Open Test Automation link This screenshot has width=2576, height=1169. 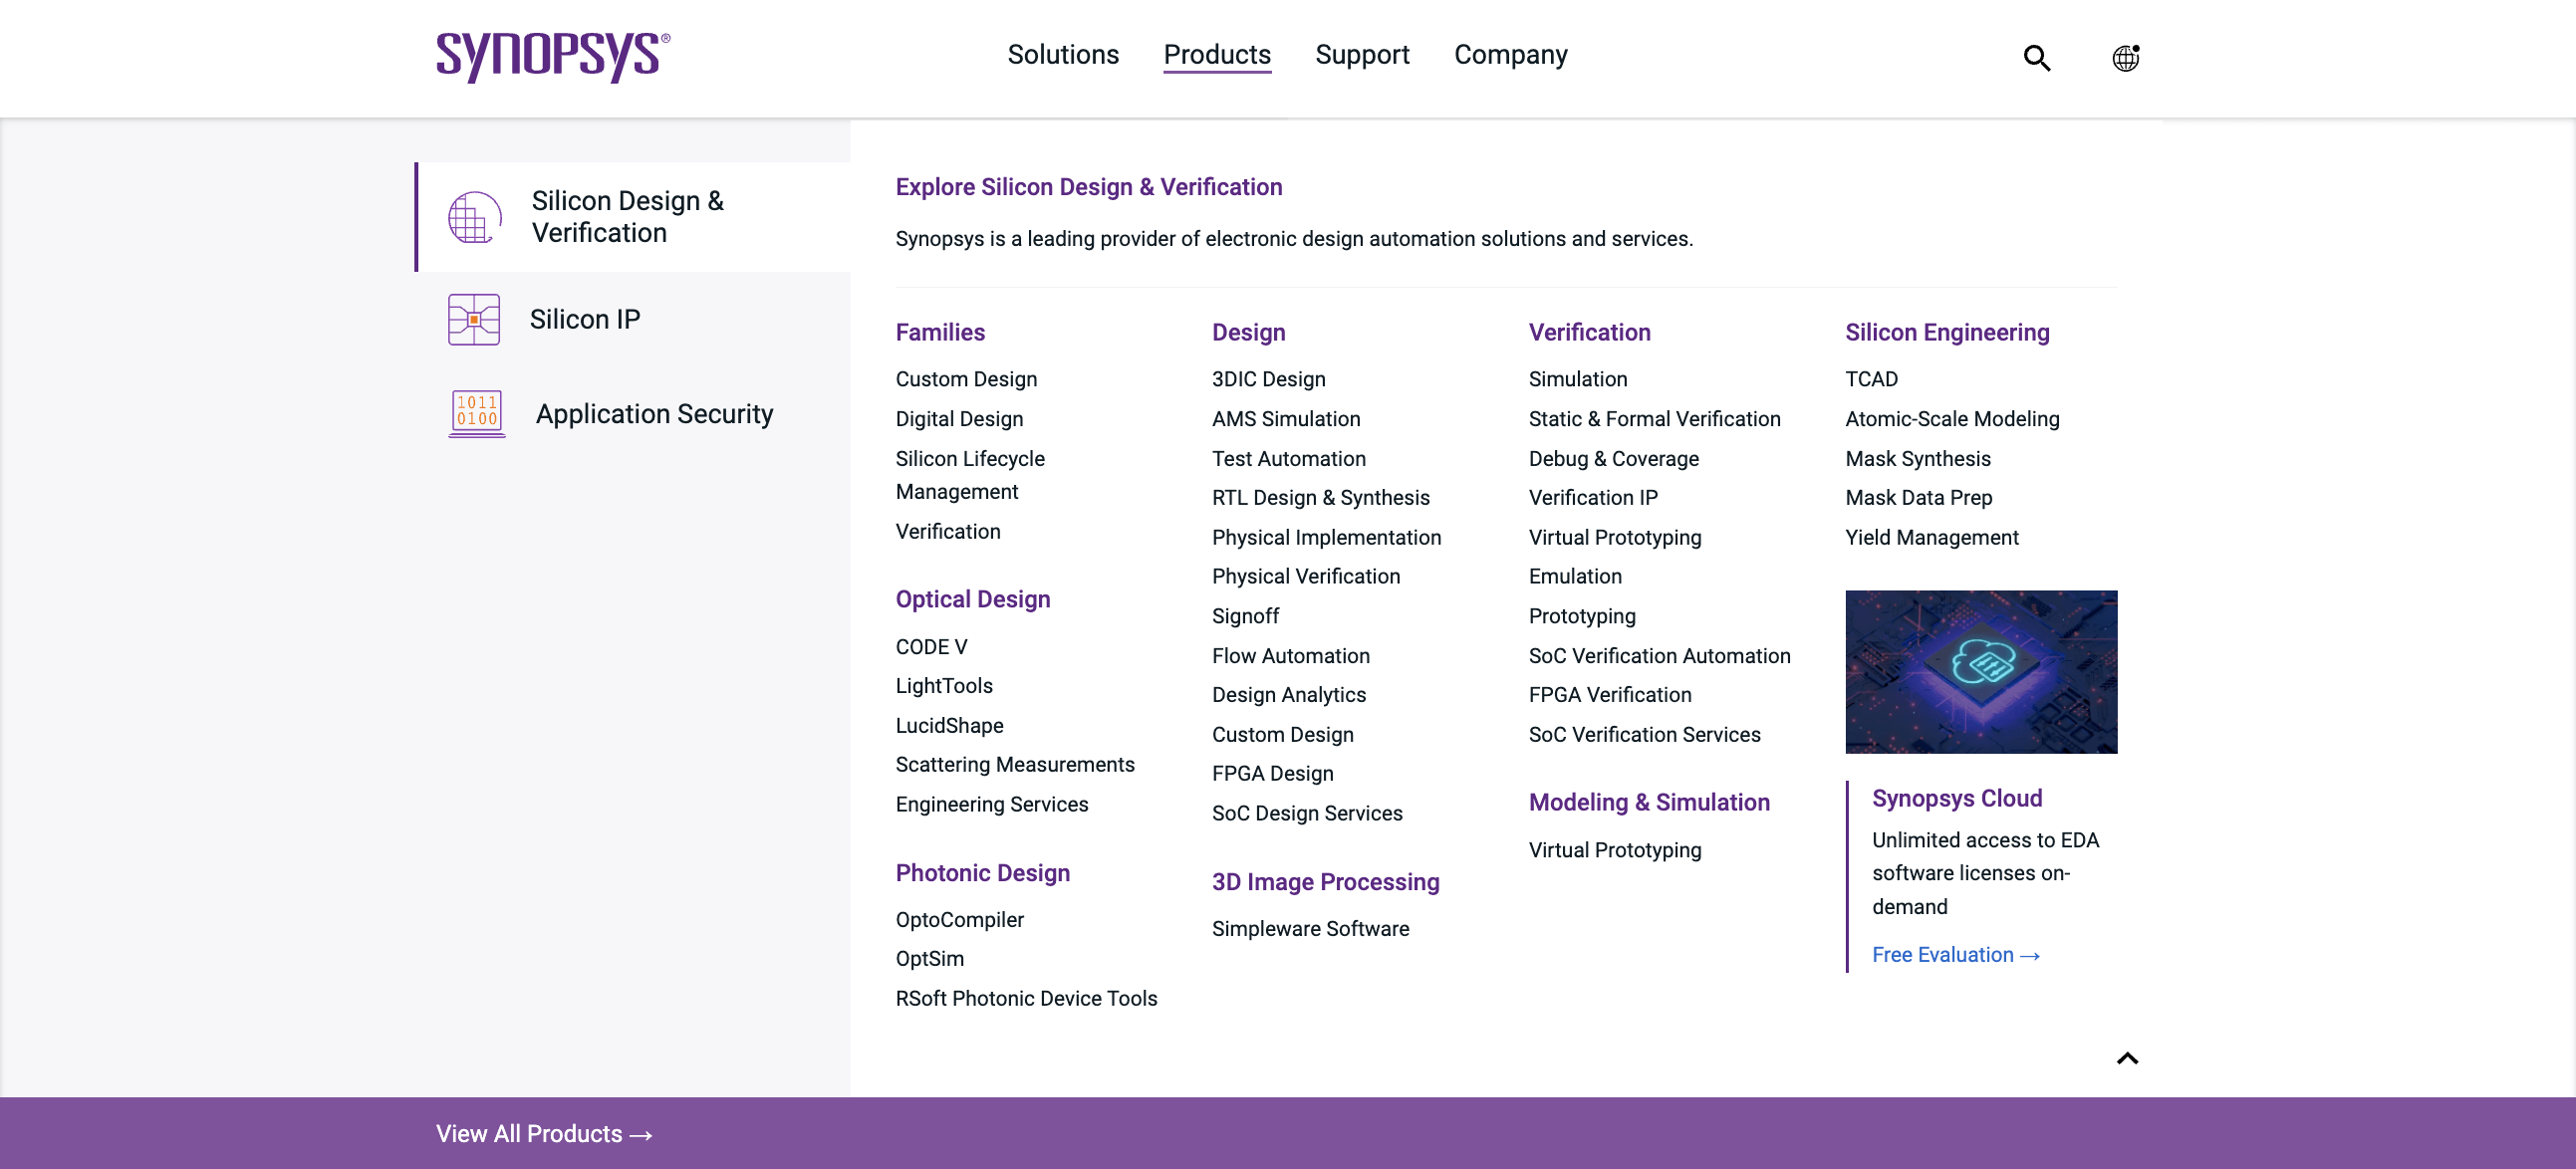pos(1288,458)
